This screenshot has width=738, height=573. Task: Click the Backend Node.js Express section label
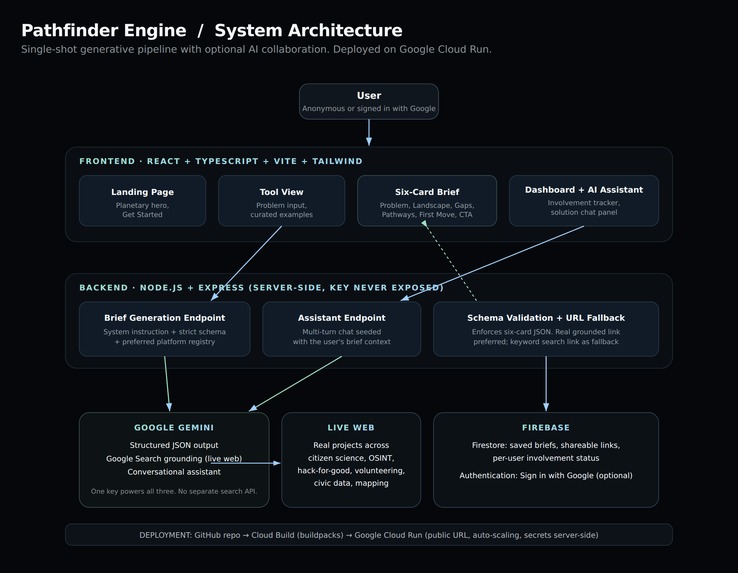pos(261,288)
